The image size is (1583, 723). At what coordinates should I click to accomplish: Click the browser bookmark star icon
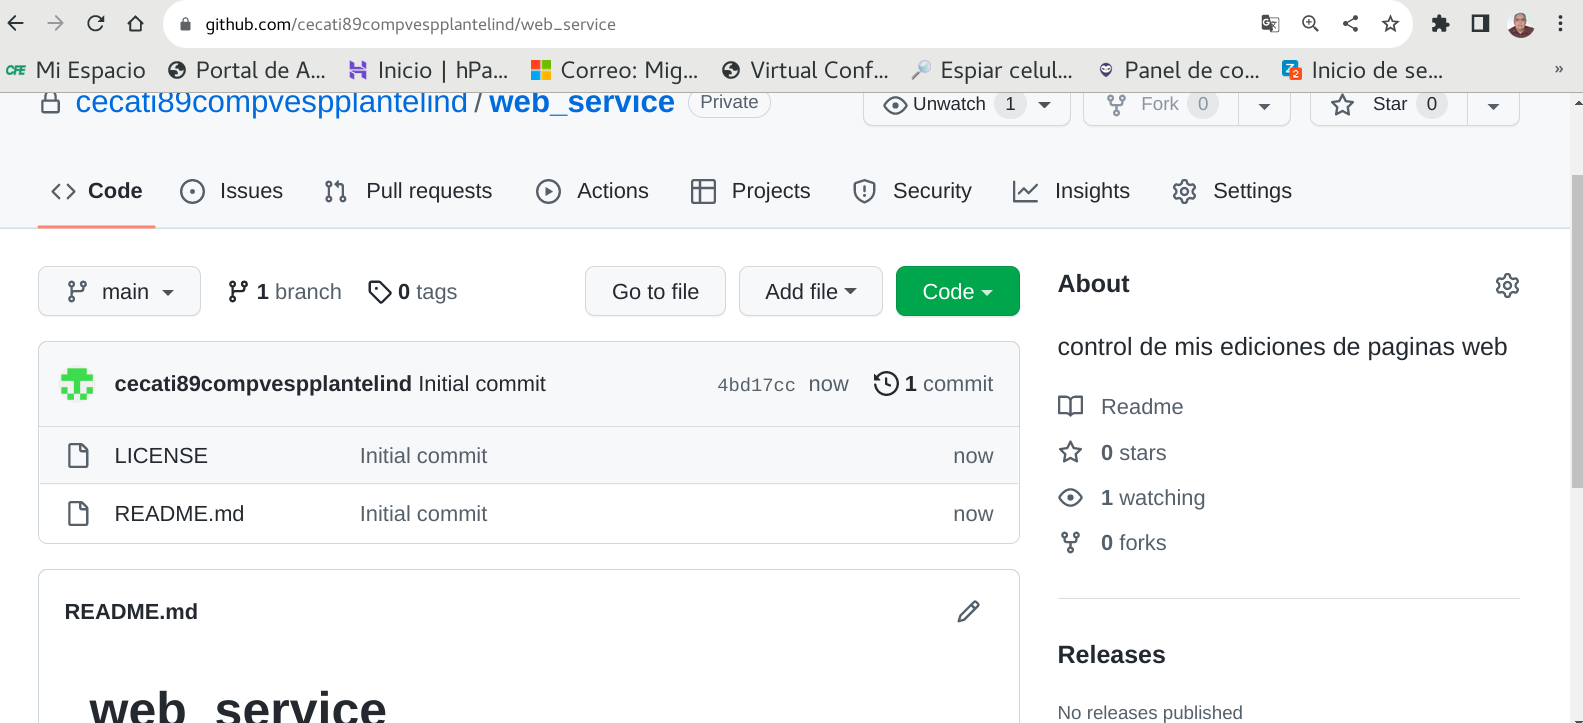[x=1390, y=24]
